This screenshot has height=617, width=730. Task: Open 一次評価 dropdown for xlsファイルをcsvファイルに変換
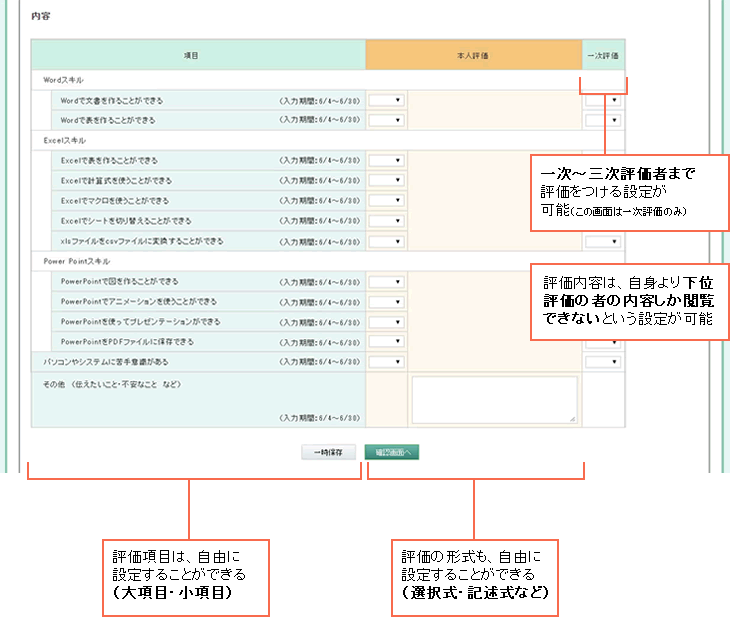click(x=603, y=241)
